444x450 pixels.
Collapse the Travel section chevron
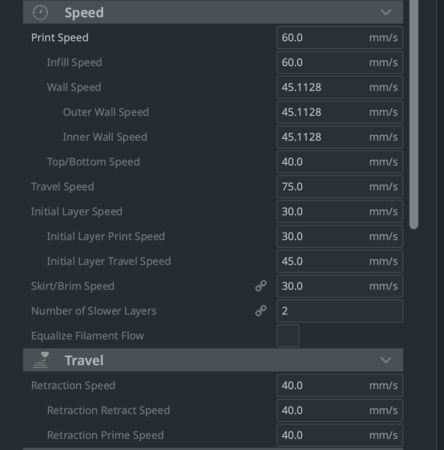pos(386,360)
